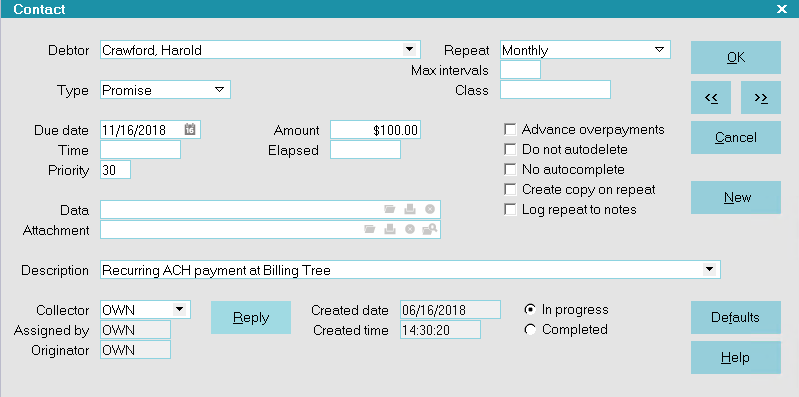Open the Collector dropdown showing OWN
Viewport: 799px width, 397px height.
tap(179, 309)
